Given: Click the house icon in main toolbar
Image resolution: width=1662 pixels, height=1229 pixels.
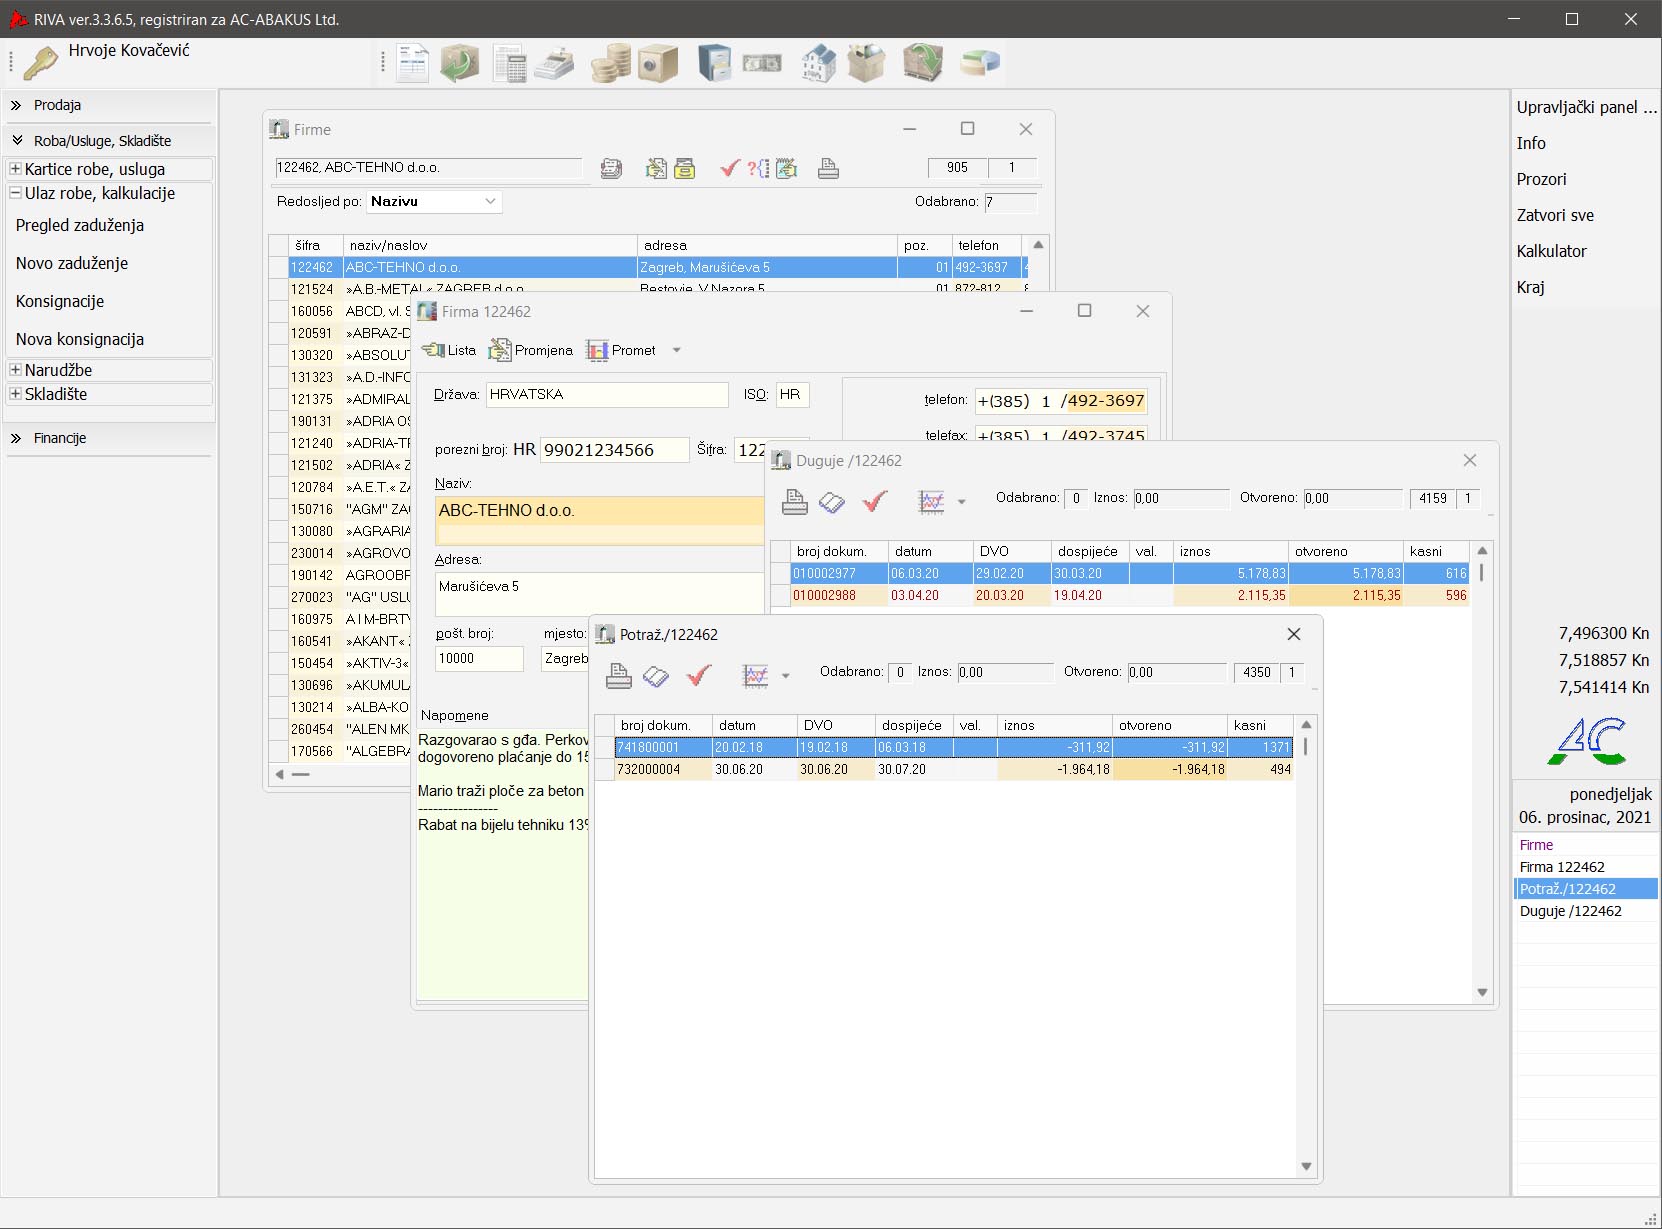Looking at the screenshot, I should click(818, 64).
